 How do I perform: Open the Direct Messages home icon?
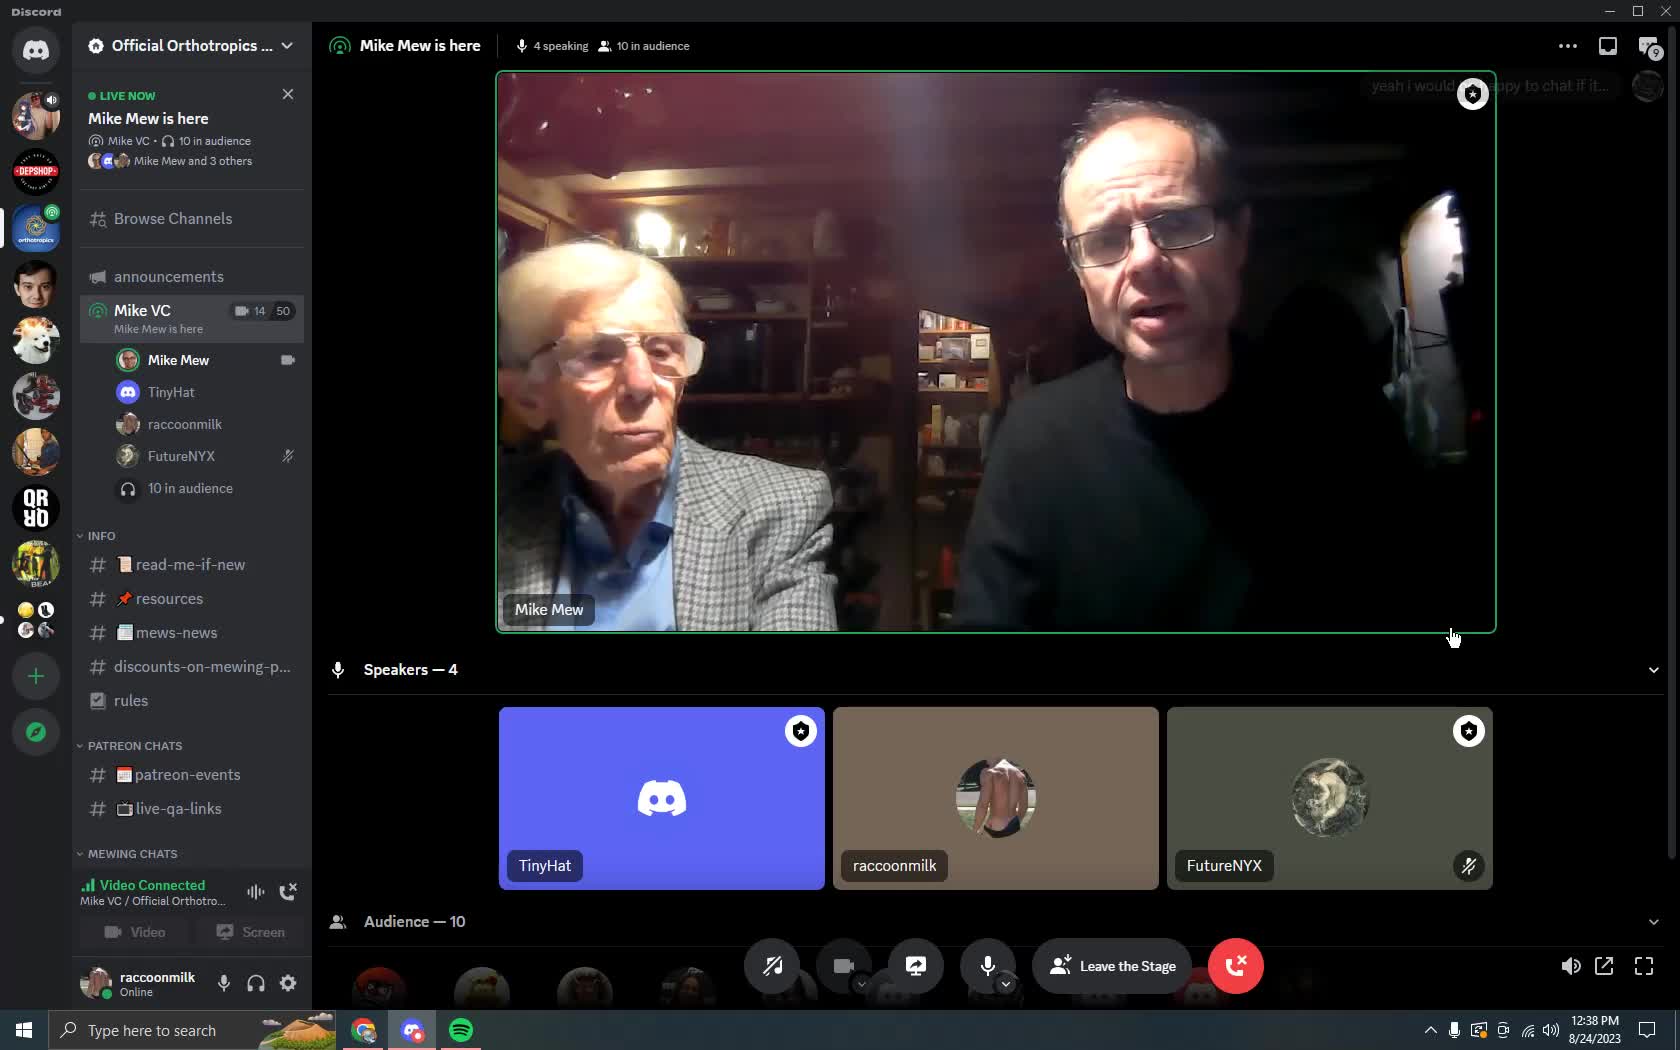coord(36,50)
